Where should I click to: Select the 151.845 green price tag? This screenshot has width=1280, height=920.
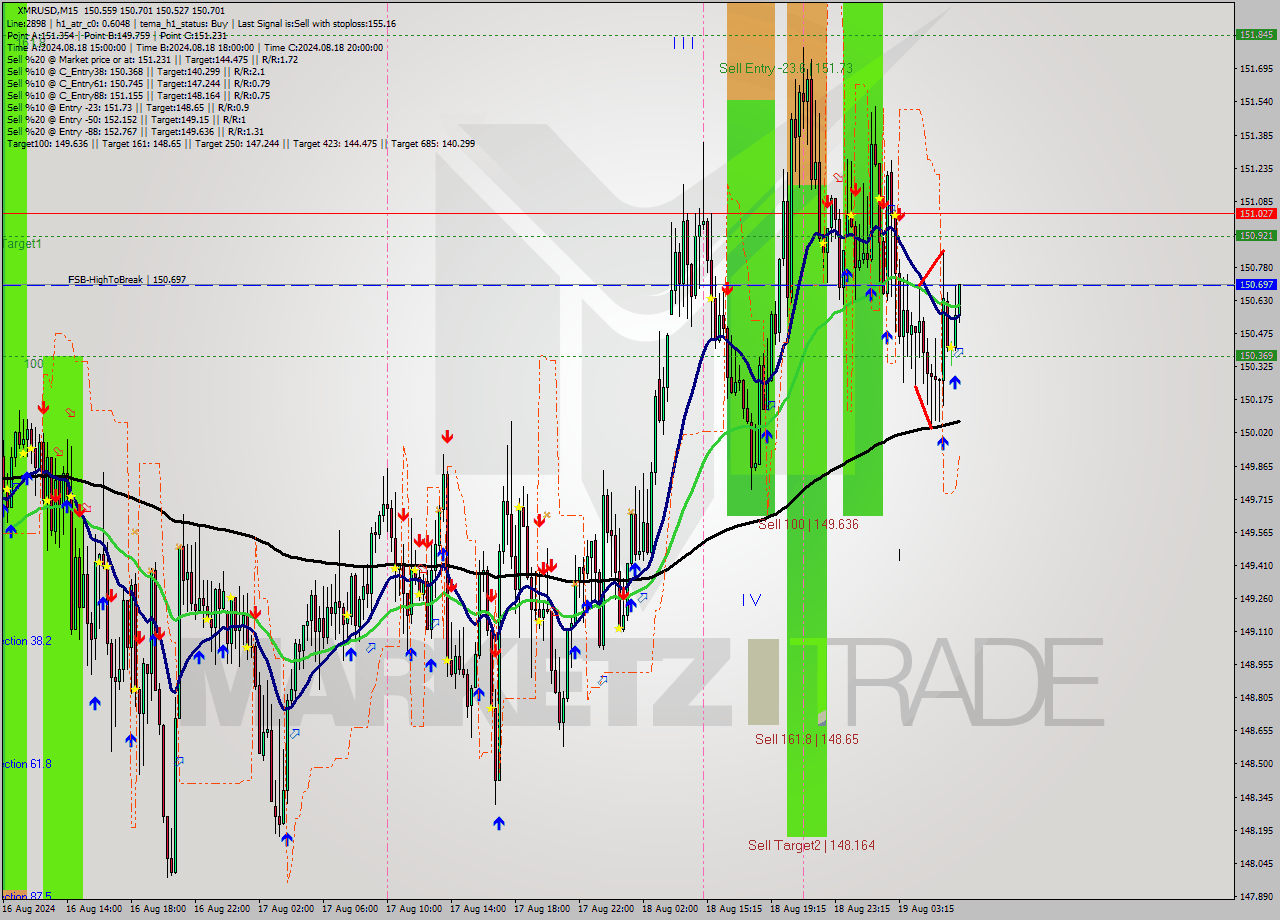point(1256,34)
